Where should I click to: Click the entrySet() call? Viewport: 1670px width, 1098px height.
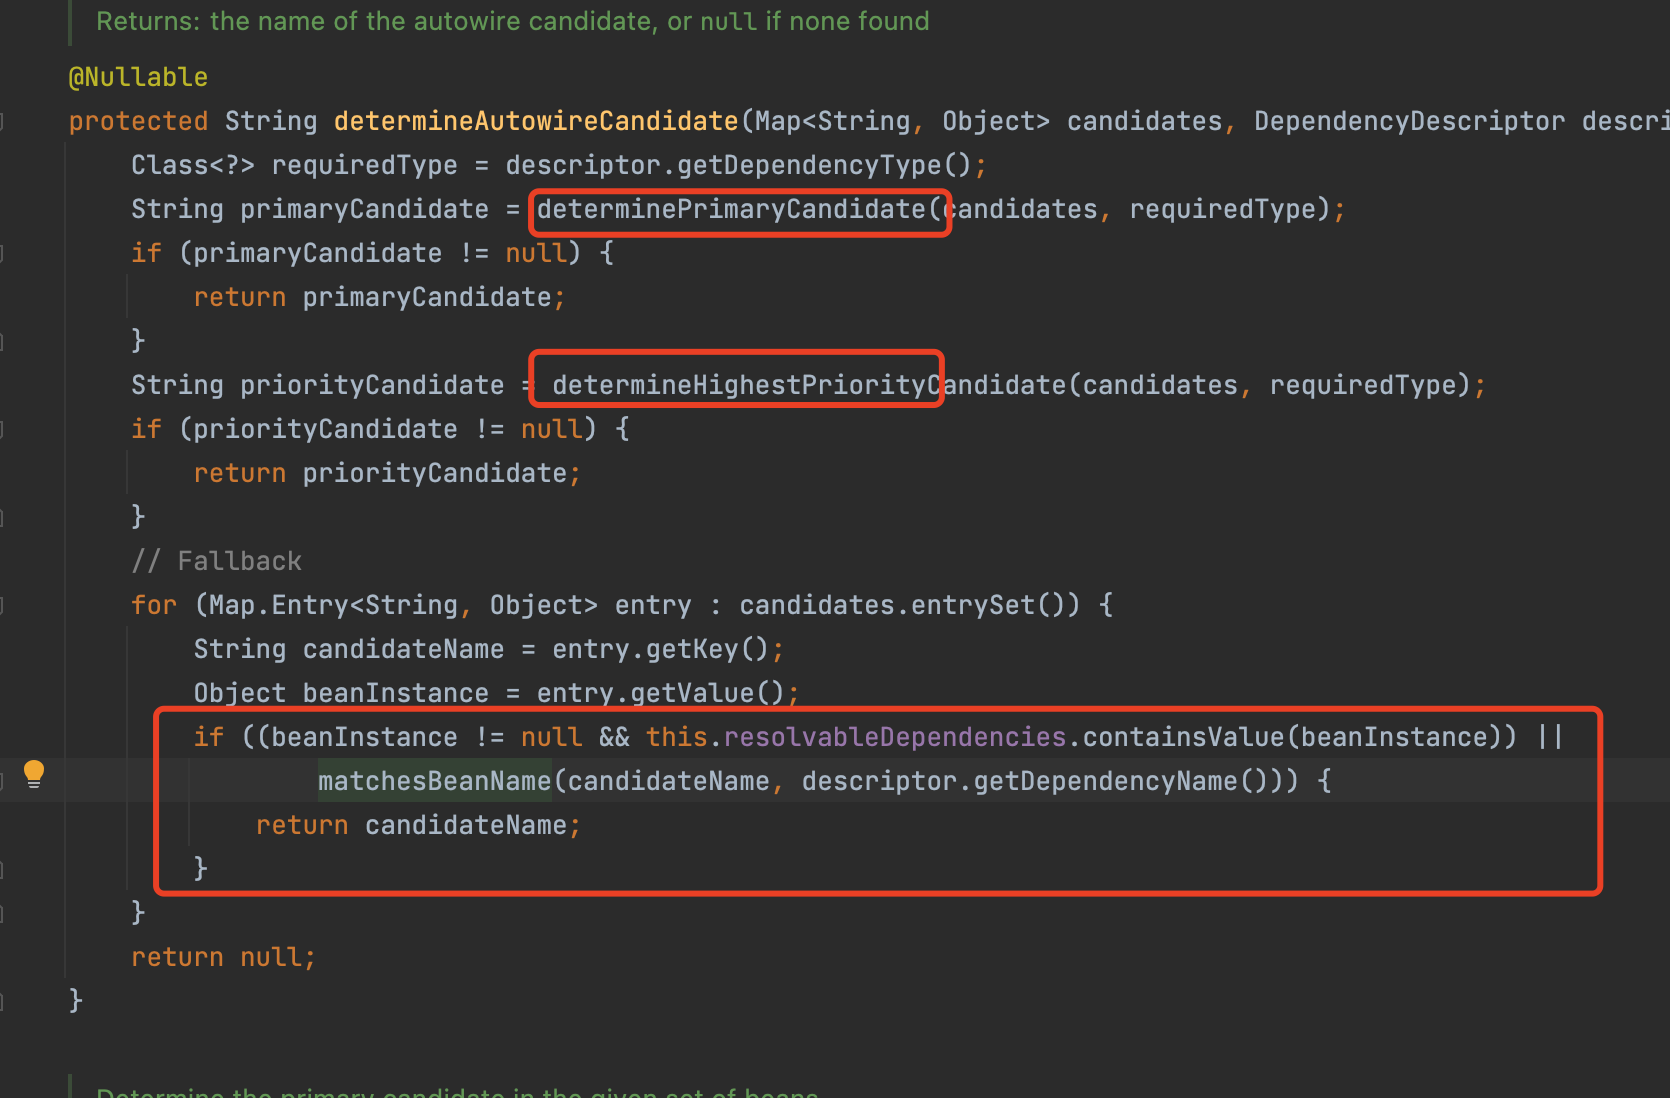988,605
